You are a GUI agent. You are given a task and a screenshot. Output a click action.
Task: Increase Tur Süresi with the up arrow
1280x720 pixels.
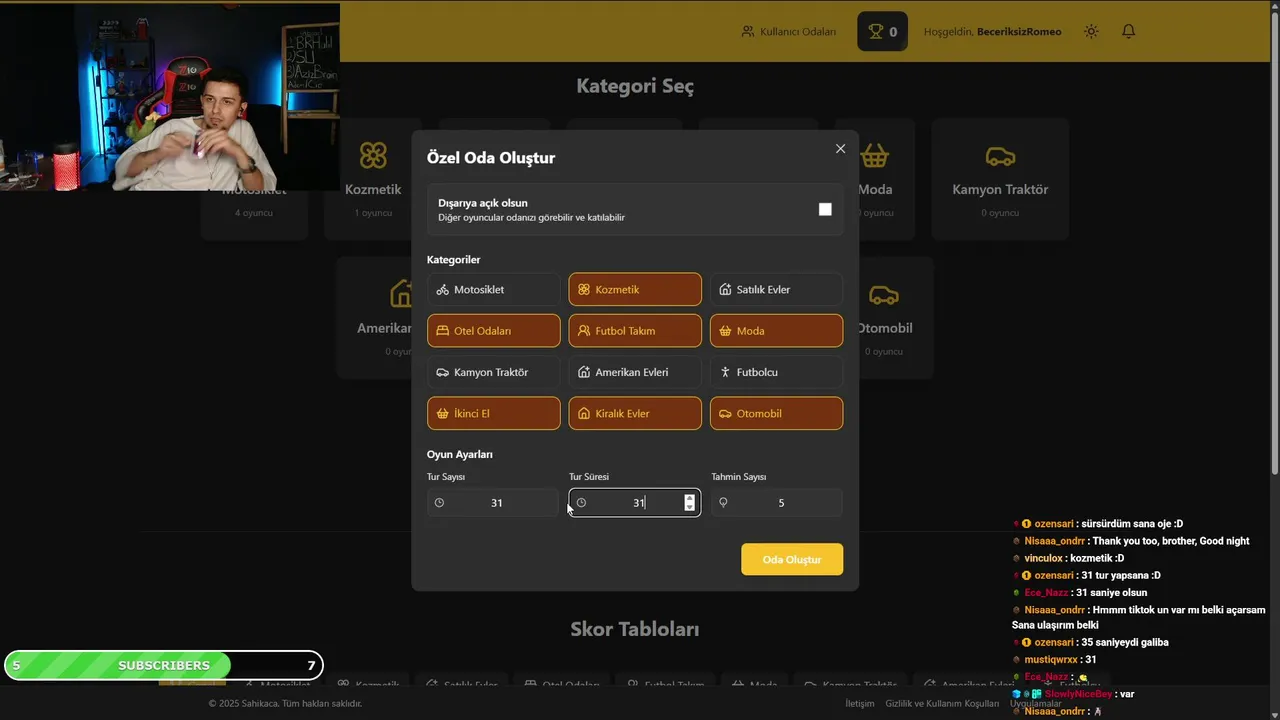tap(689, 498)
